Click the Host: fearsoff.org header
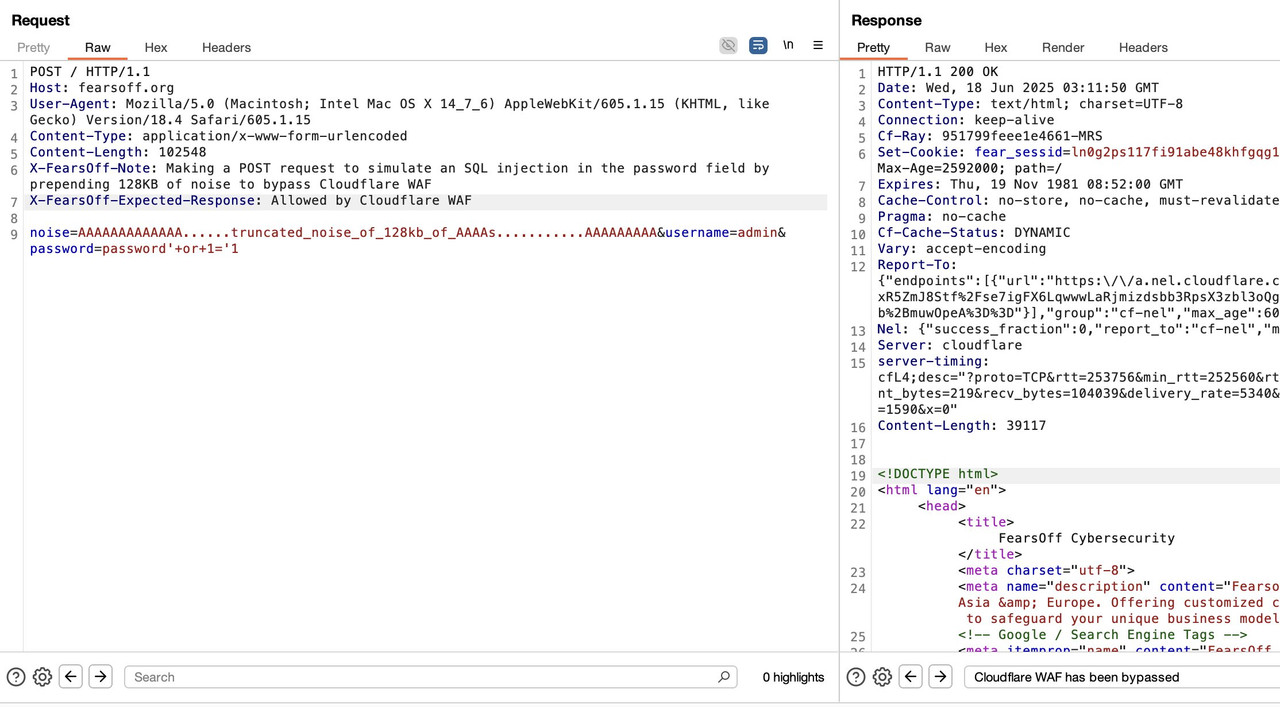 [x=102, y=88]
